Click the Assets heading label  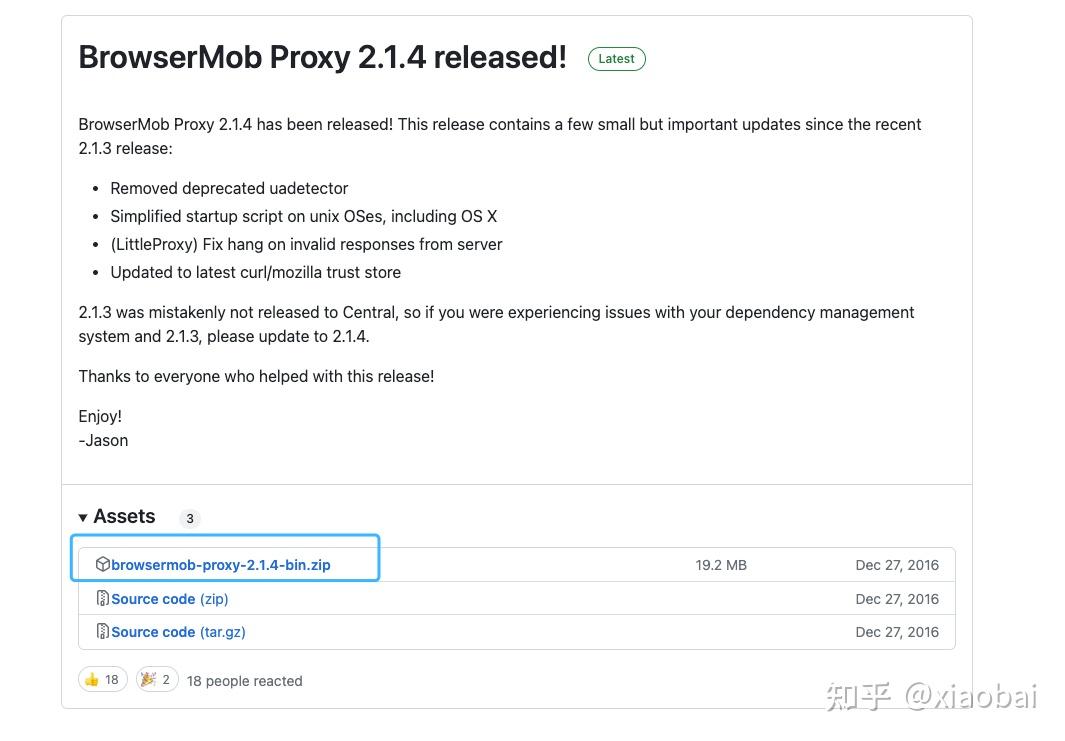(124, 517)
